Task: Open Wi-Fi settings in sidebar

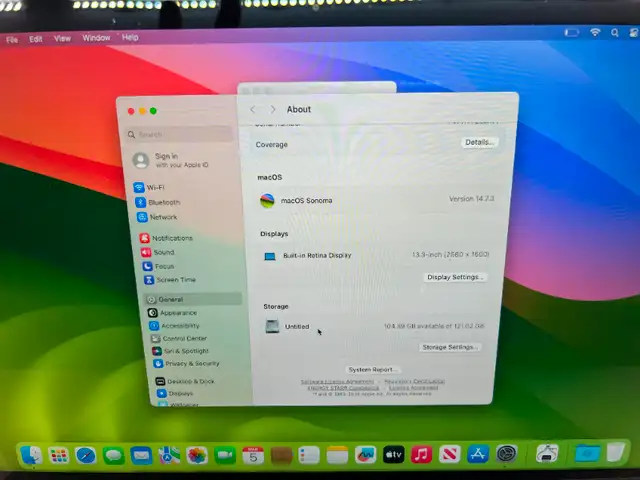Action: 149,188
